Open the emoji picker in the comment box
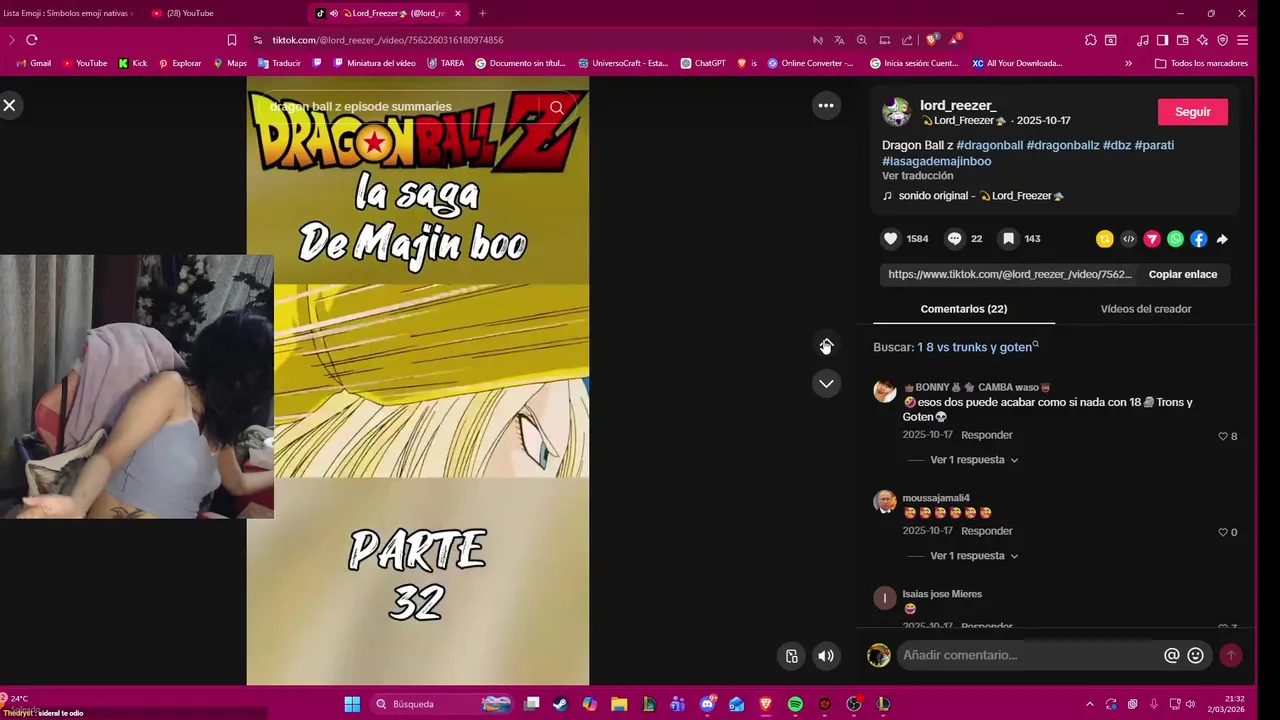Image resolution: width=1280 pixels, height=720 pixels. [1195, 655]
